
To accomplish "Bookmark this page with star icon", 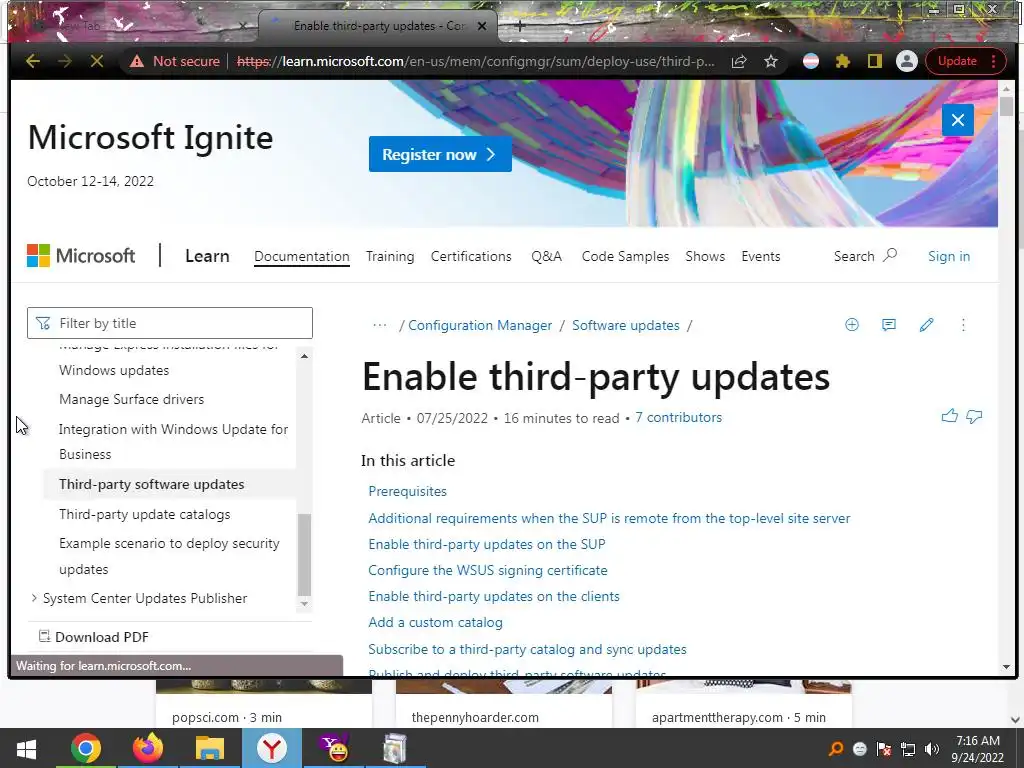I will 771,61.
